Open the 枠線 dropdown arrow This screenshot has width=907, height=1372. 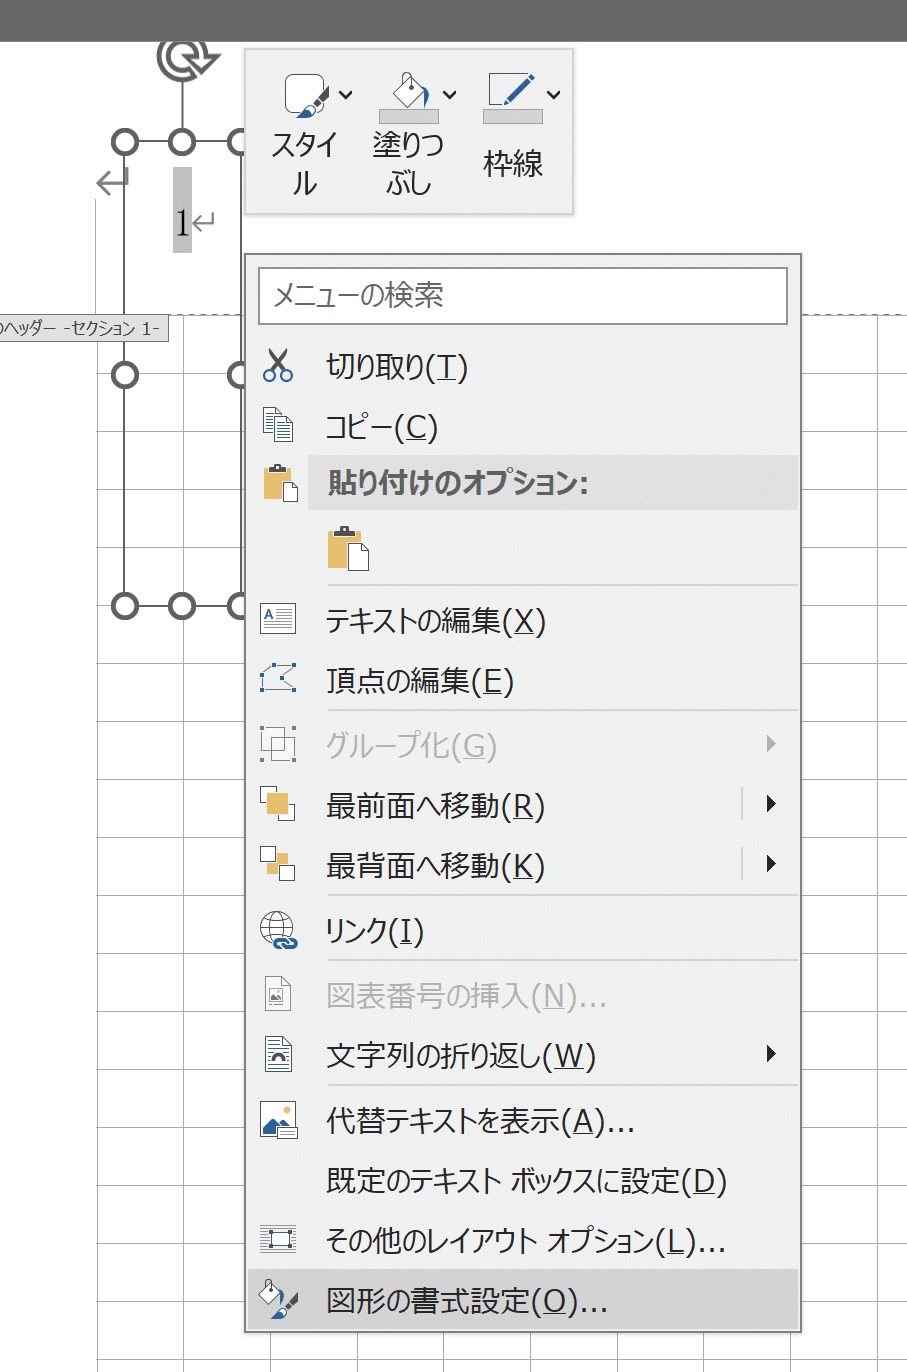coord(553,95)
